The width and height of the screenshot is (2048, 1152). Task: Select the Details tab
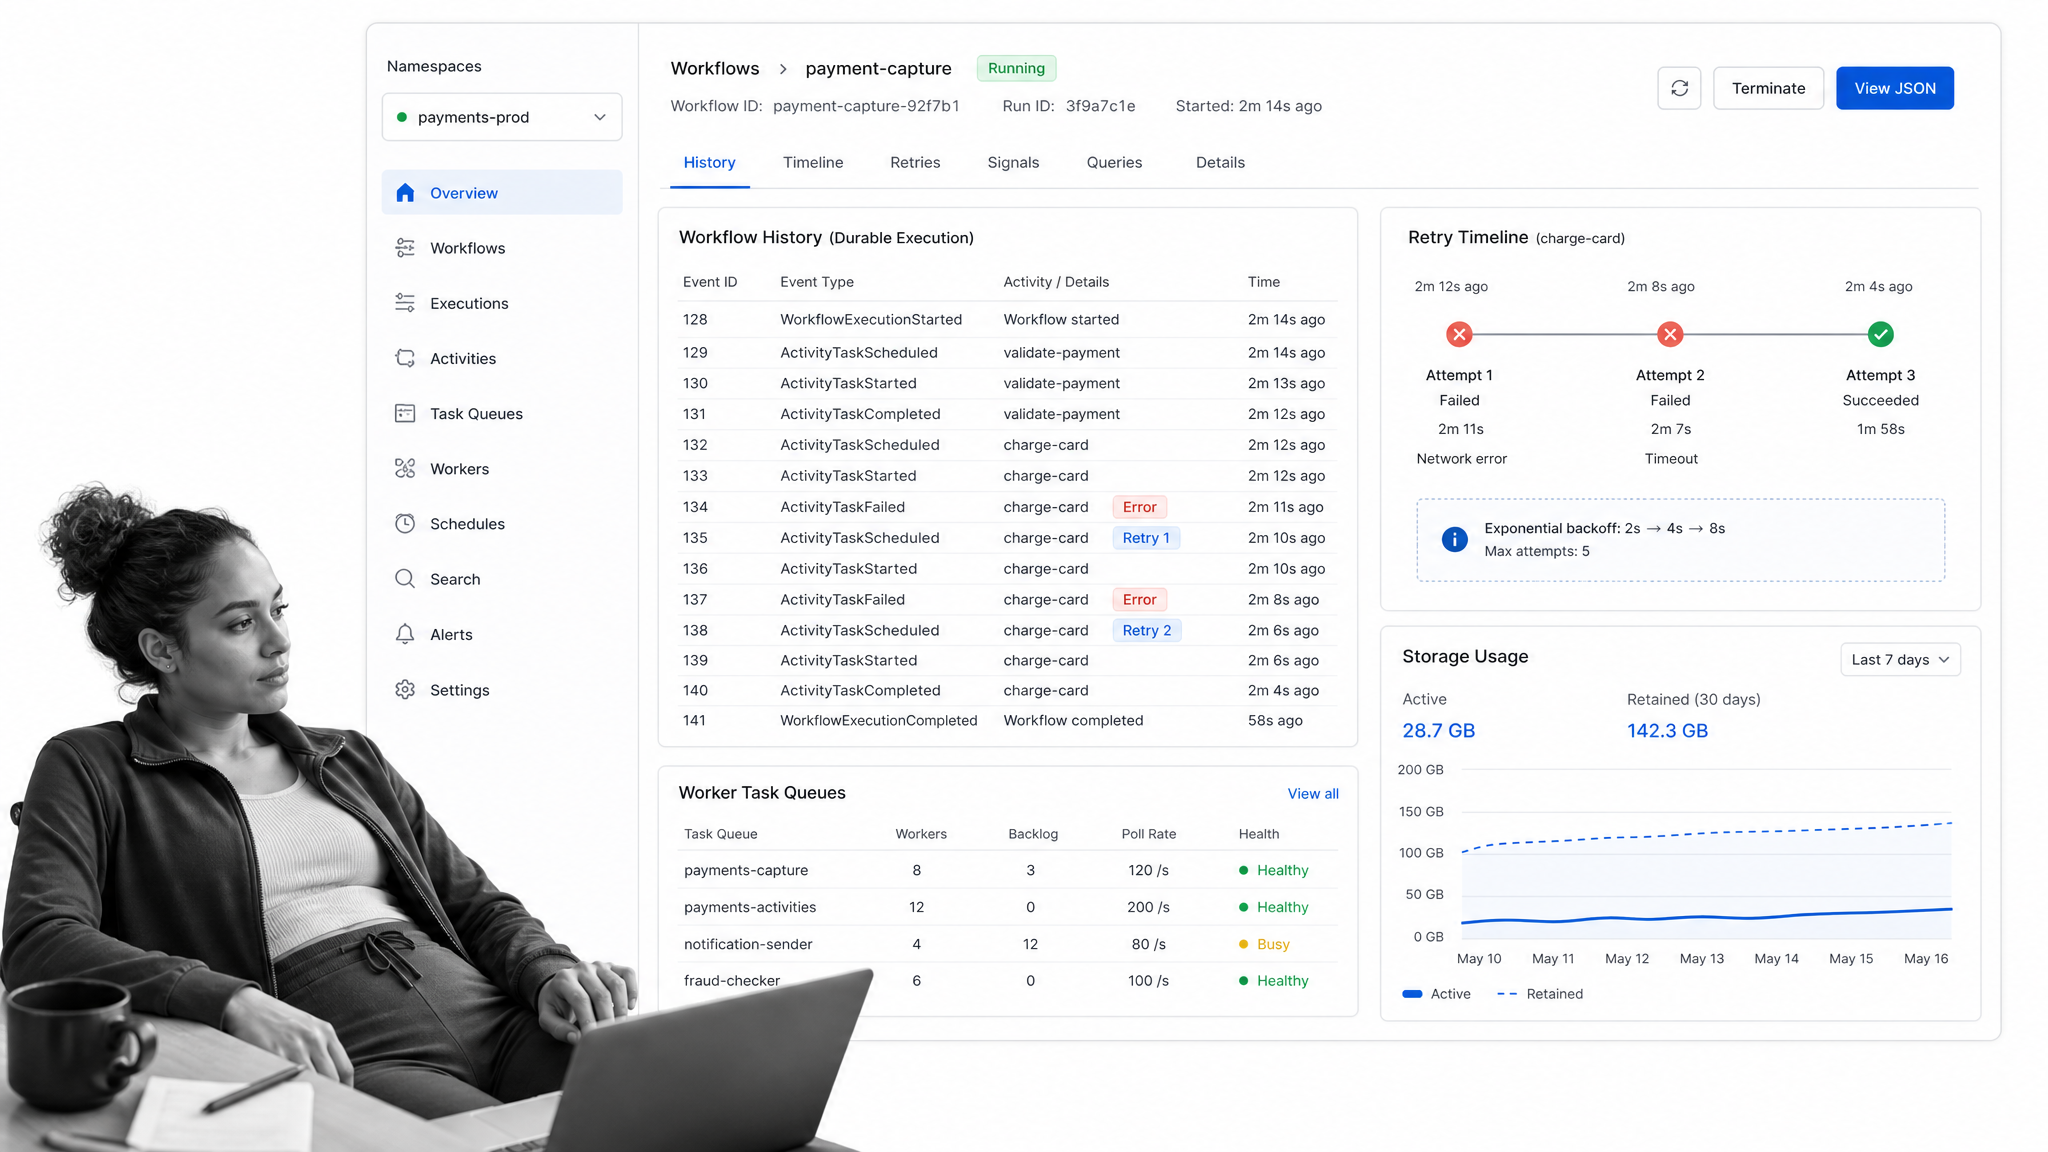[x=1220, y=162]
